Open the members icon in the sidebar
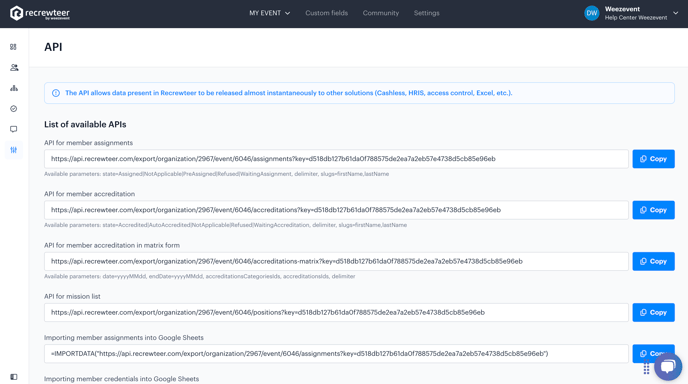The width and height of the screenshot is (688, 384). click(x=14, y=68)
